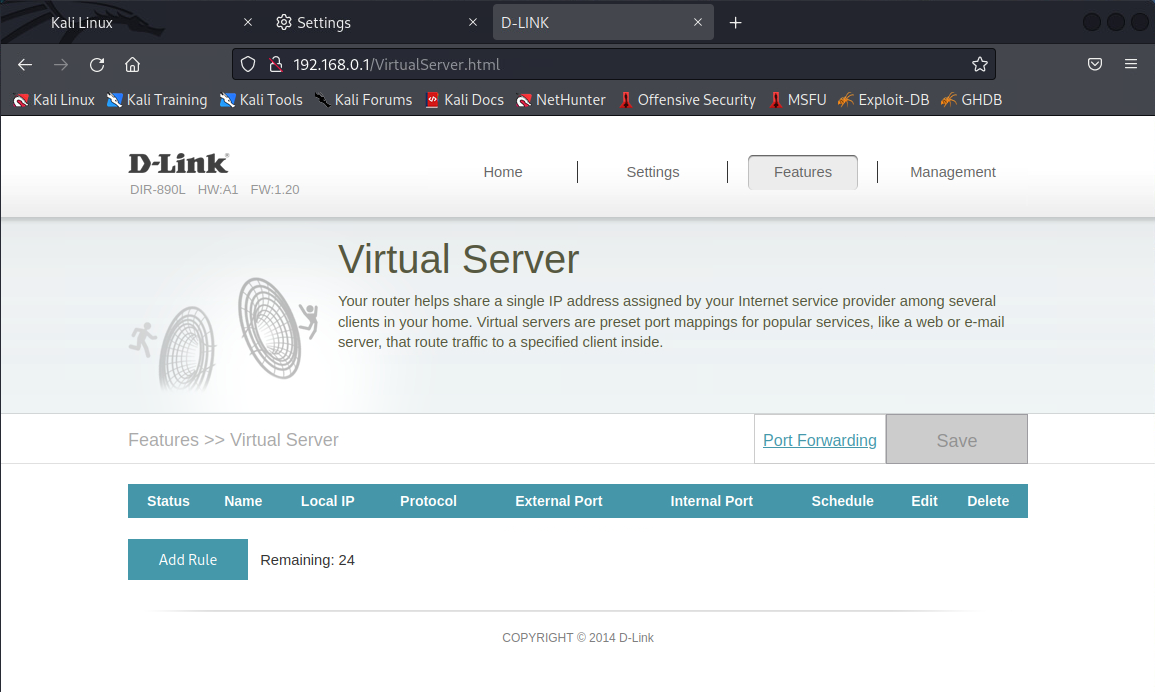Open the Pocket save icon
The image size is (1155, 692).
click(x=1095, y=65)
